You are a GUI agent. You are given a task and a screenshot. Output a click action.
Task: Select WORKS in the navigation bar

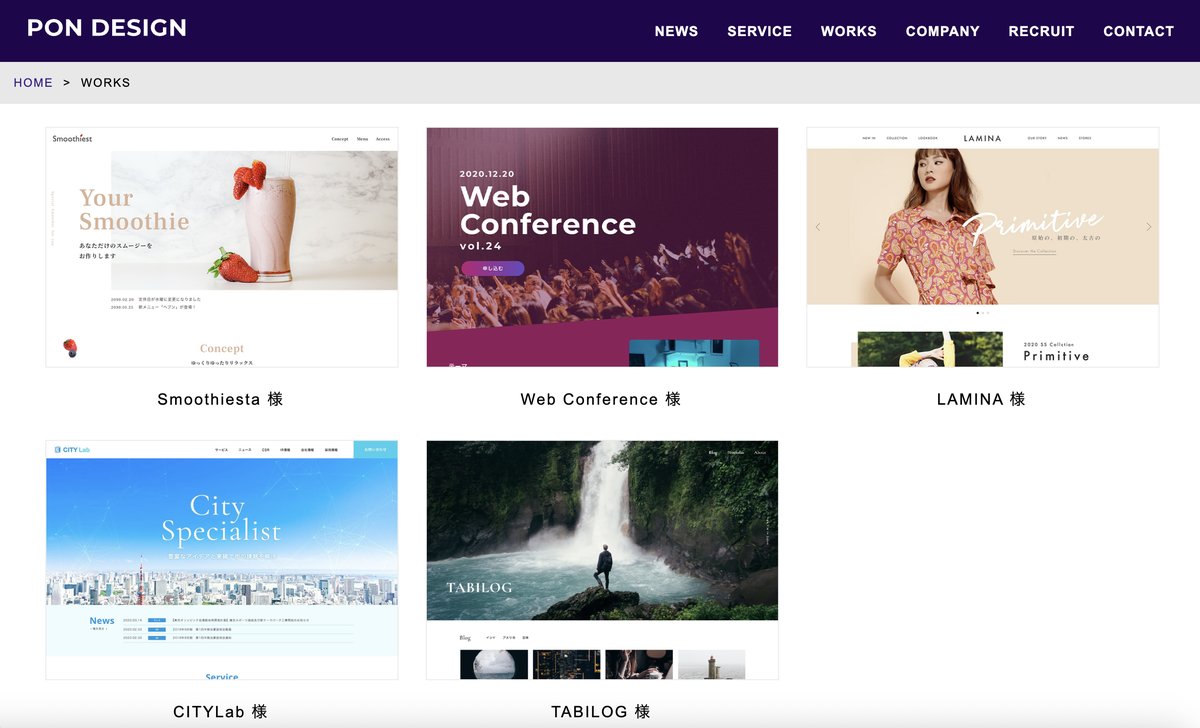coord(848,31)
